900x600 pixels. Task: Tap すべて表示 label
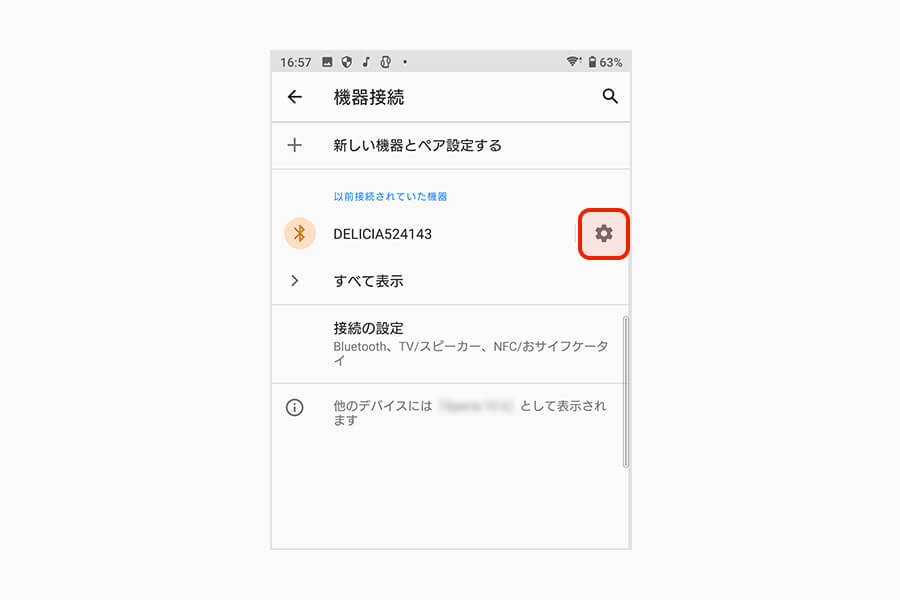[x=368, y=281]
